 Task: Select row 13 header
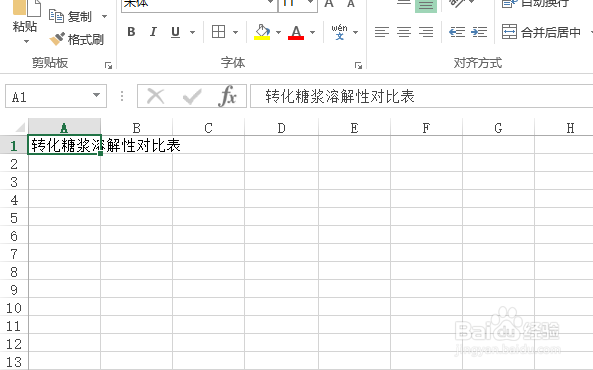coord(14,362)
